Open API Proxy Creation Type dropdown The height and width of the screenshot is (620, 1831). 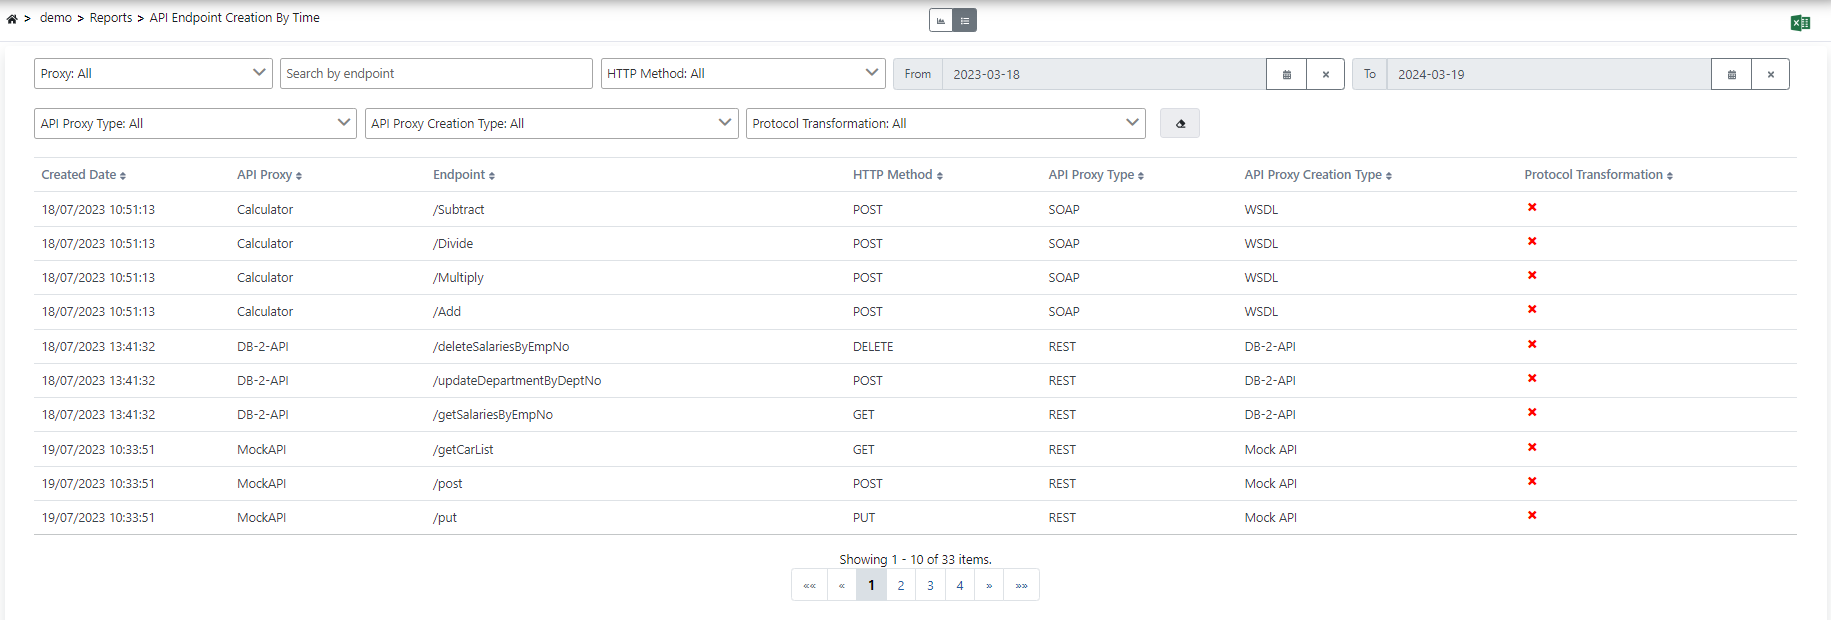coord(551,124)
